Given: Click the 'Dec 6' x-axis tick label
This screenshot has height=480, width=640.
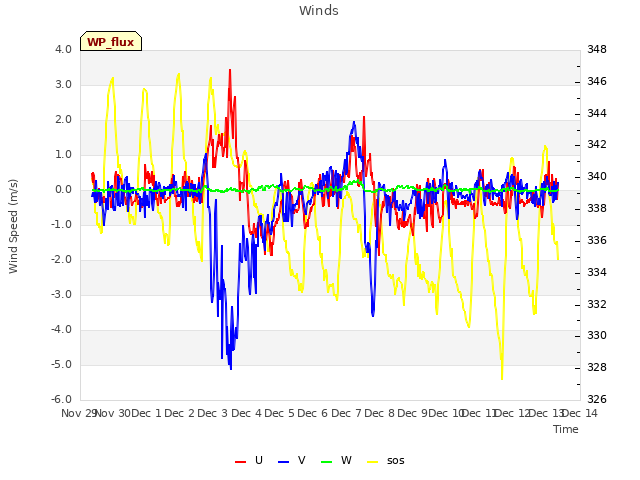Looking at the screenshot, I should click(313, 413).
